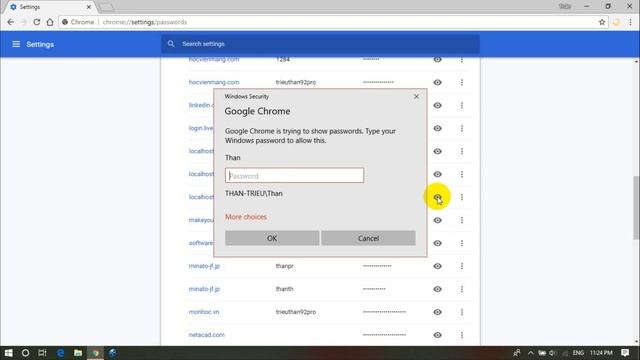Viewport: 640px width, 360px height.
Task: Open File Explorer from taskbar
Action: [78, 353]
